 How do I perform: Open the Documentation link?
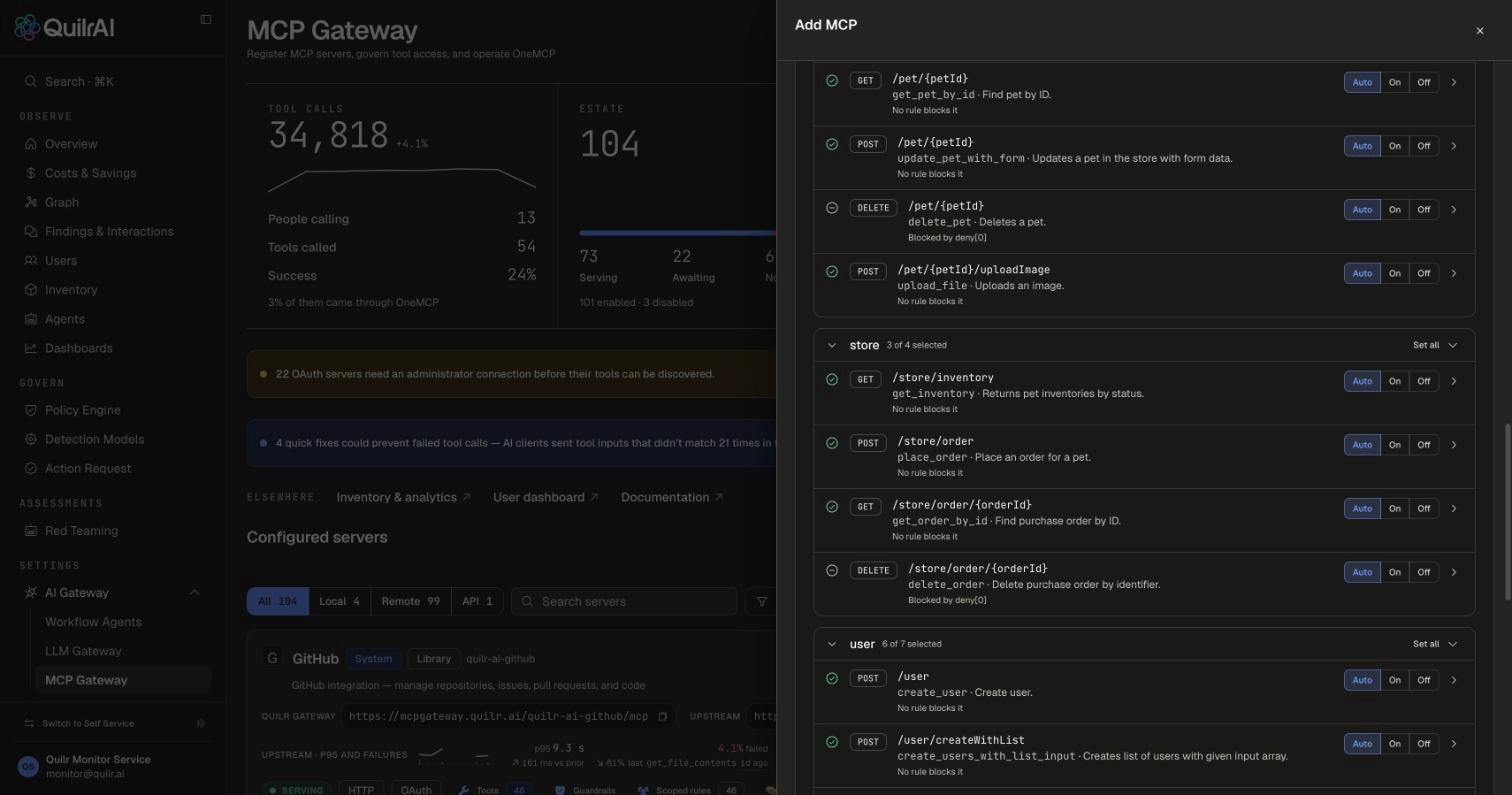click(x=672, y=497)
